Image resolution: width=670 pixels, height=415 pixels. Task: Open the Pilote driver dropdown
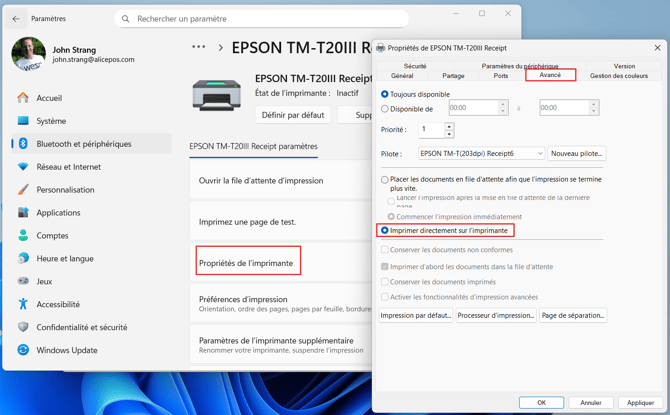[x=540, y=154]
